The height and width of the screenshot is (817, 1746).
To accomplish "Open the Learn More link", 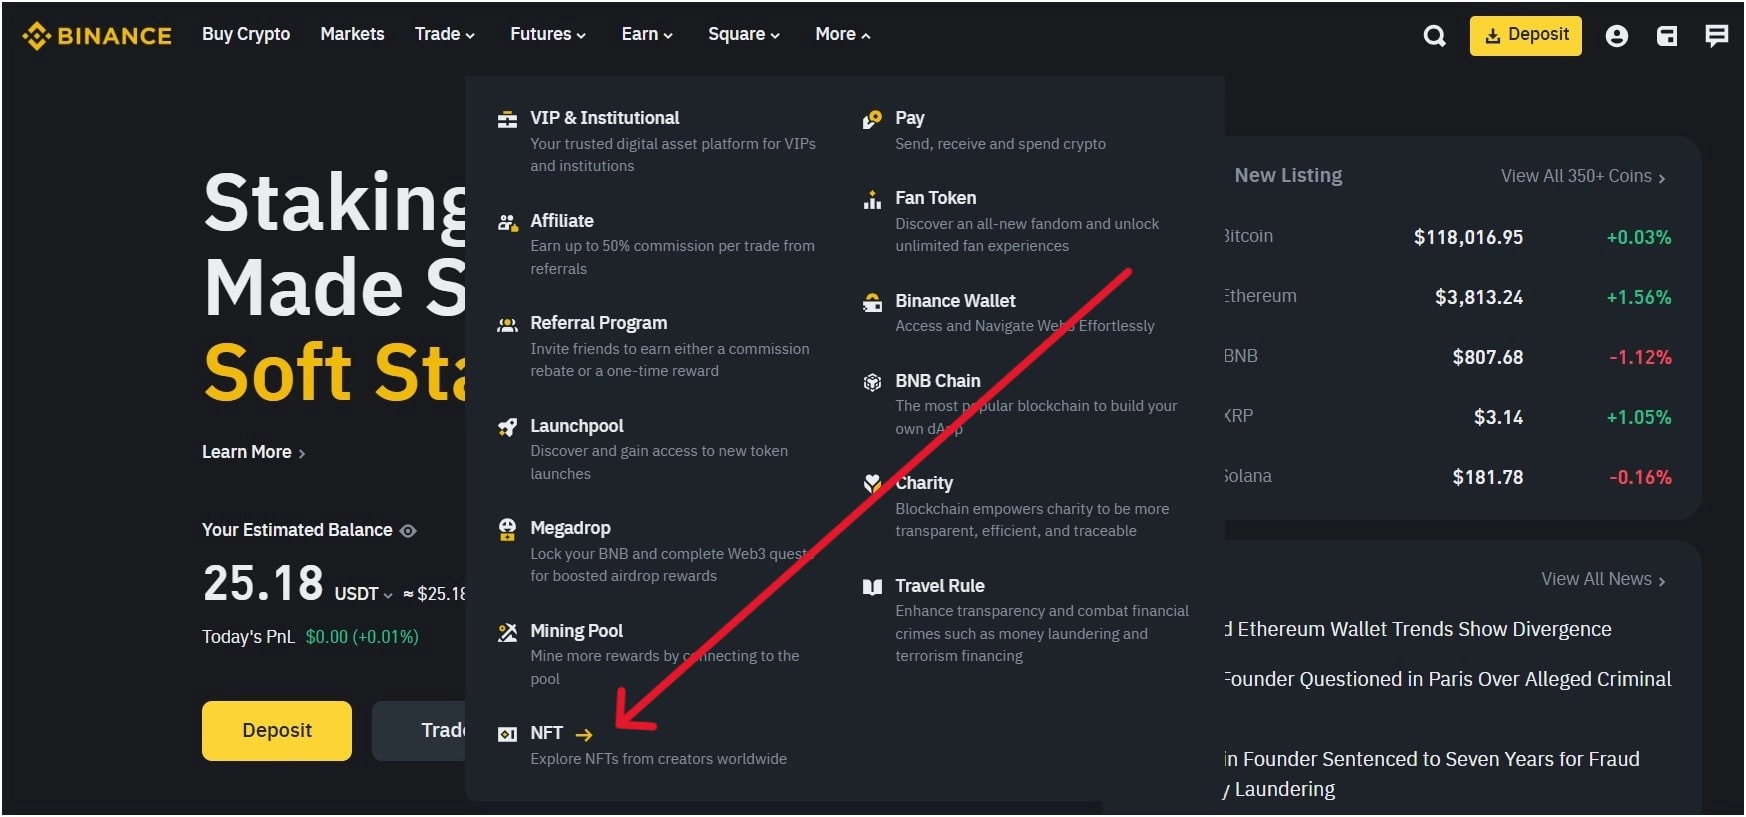I will coord(254,452).
